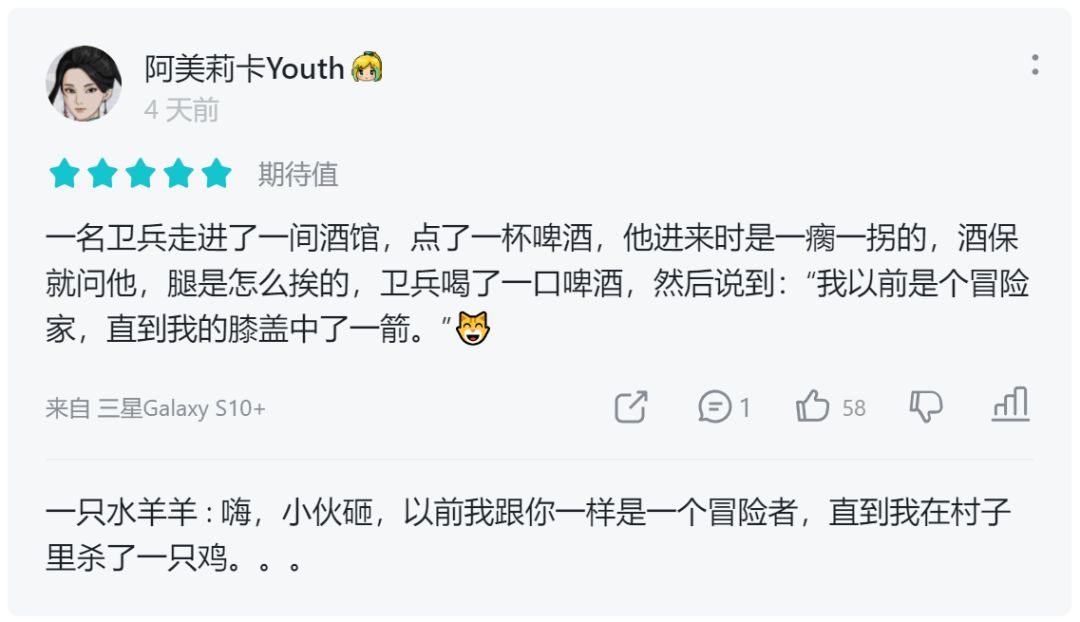
Task: Click the comment bubble icon
Action: coord(714,407)
